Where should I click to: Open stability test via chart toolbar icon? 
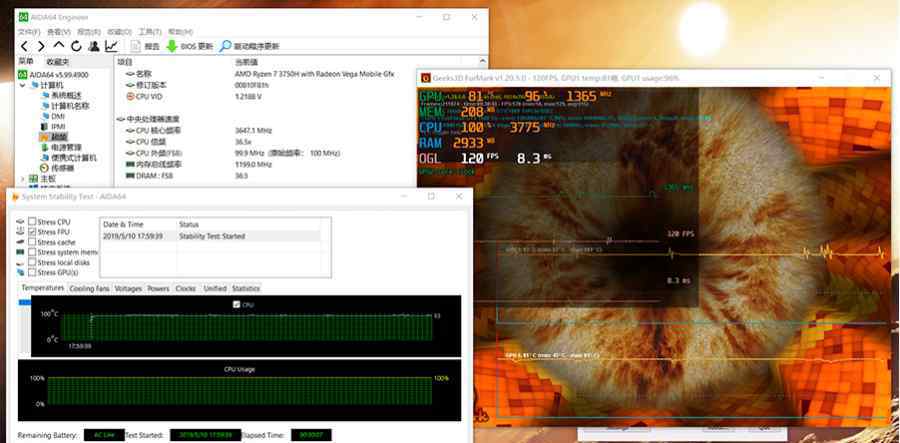coord(112,46)
